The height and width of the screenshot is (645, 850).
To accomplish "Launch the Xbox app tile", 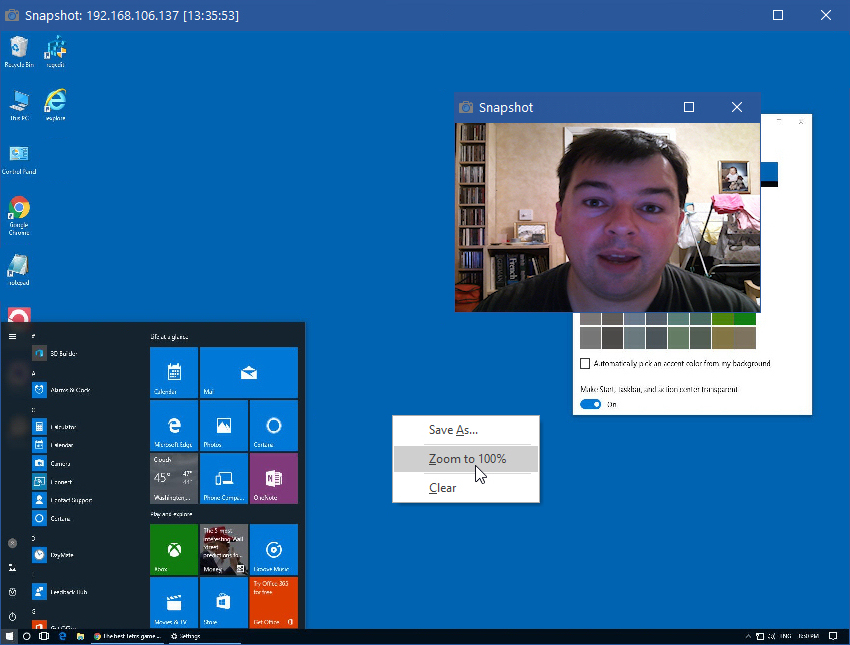I will [173, 550].
